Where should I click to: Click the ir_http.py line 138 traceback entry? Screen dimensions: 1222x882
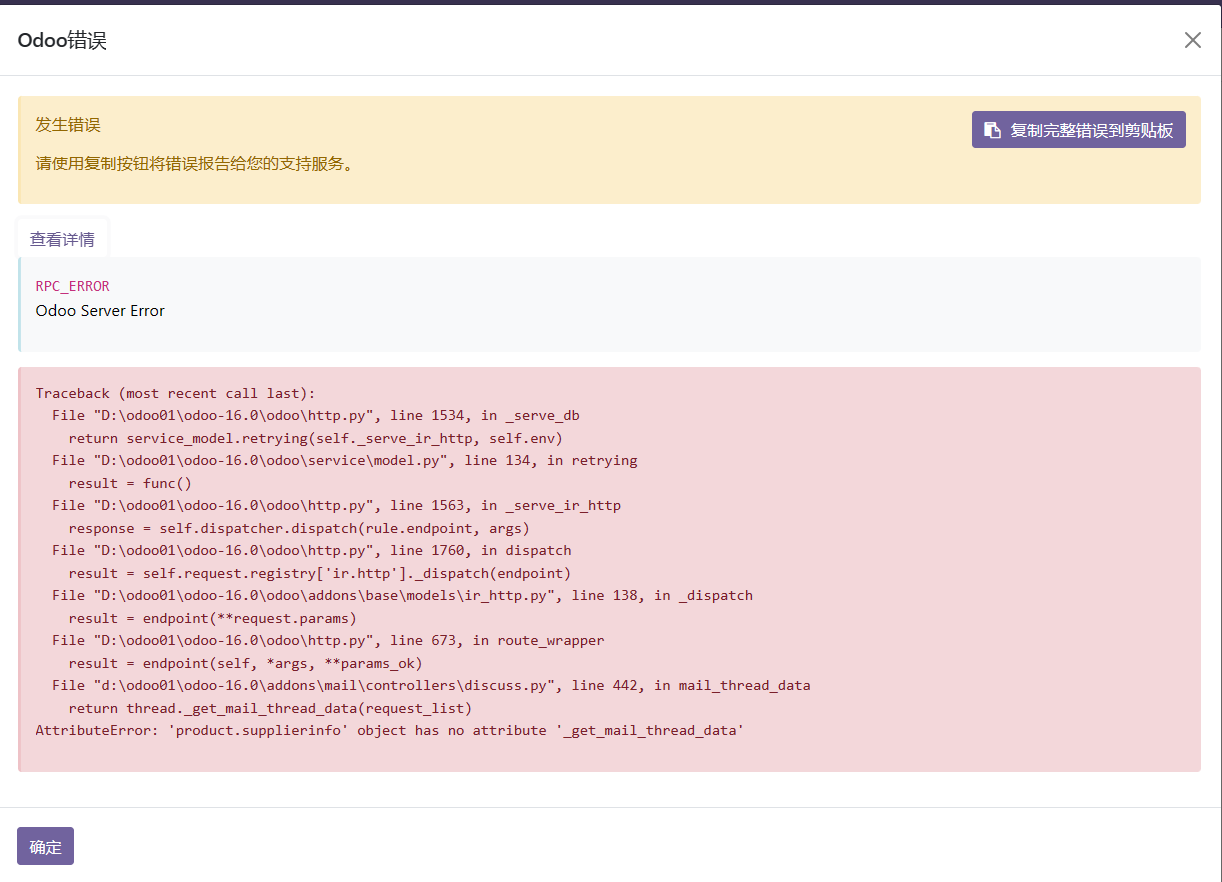403,595
